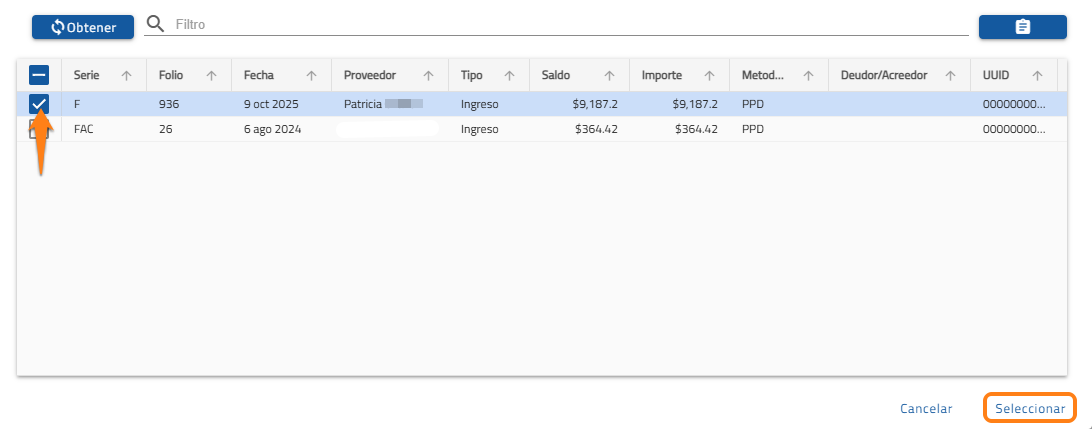Sort by Saldo column arrow
1092x429 pixels.
pos(608,76)
